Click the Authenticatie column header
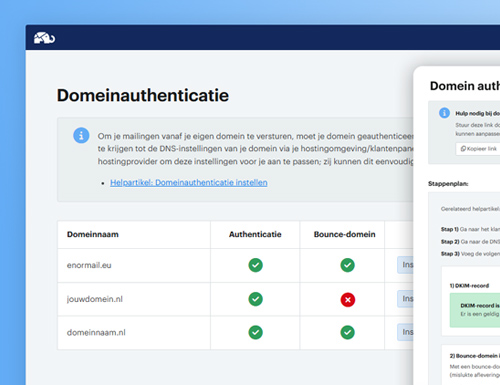 255,234
